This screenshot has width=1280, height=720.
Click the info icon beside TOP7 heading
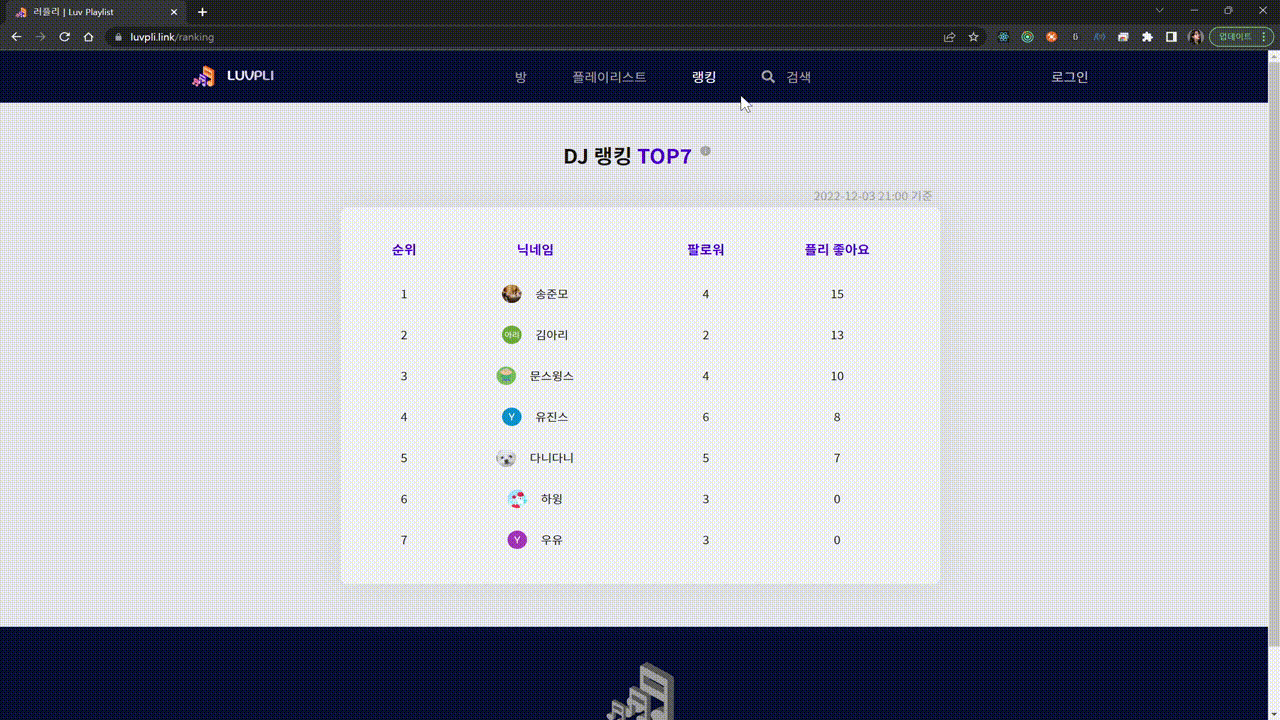tap(705, 151)
